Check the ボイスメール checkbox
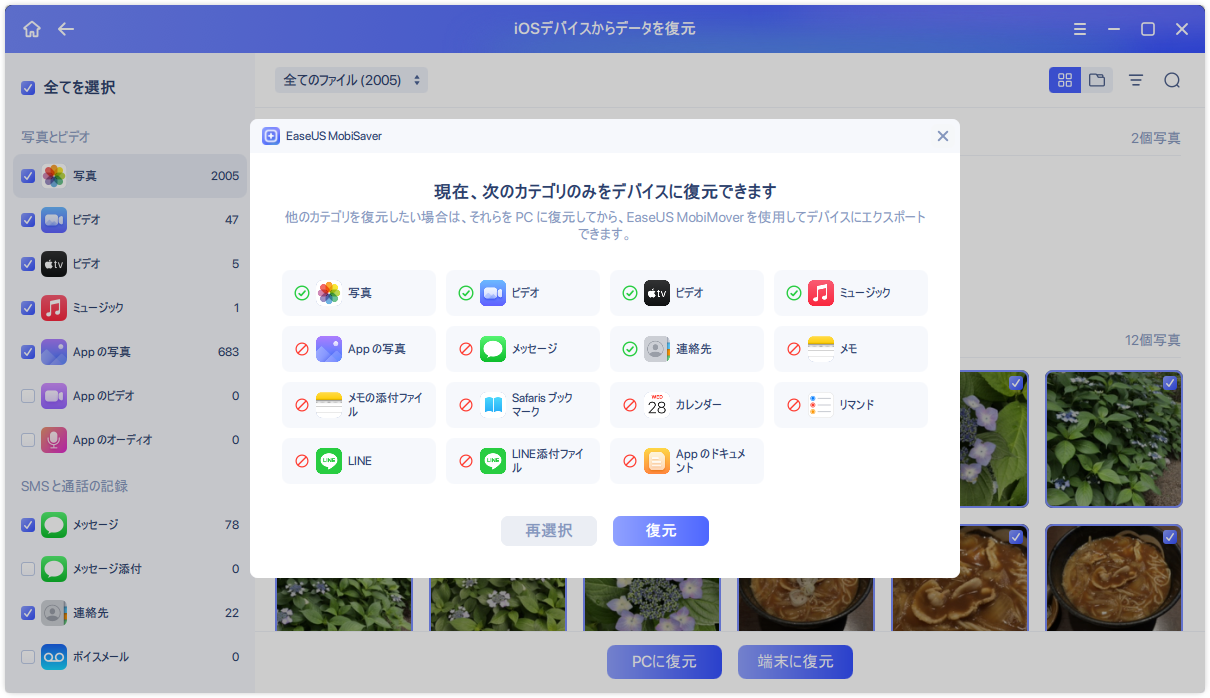1210x698 pixels. 28,657
